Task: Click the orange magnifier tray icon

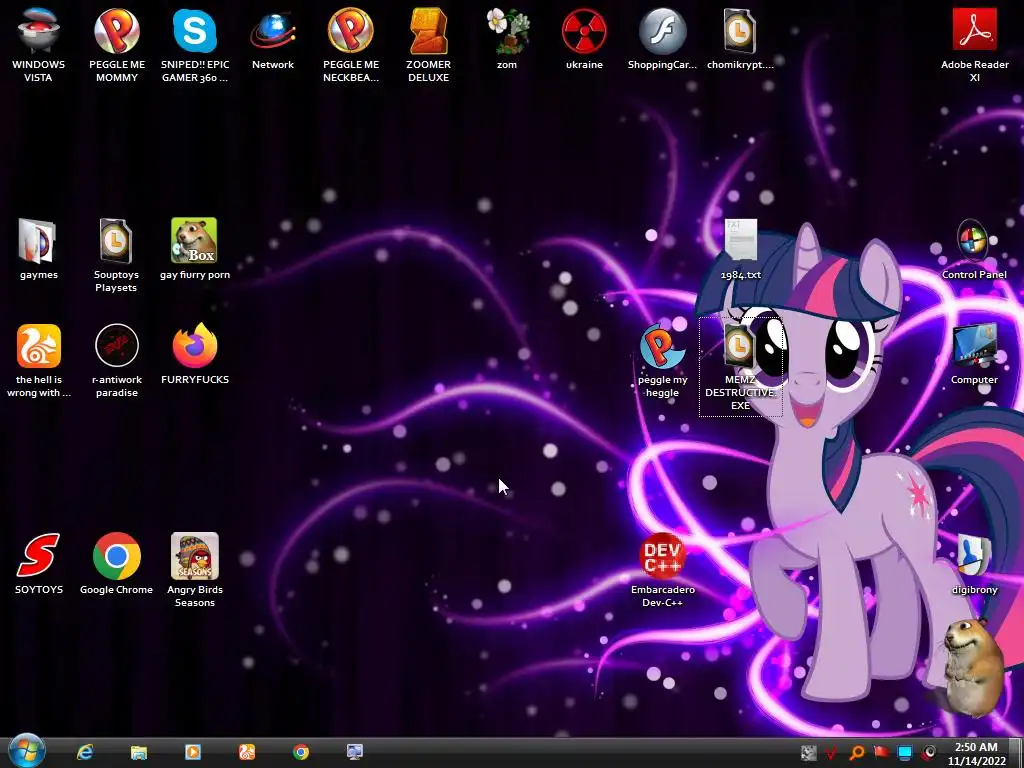Action: point(857,753)
